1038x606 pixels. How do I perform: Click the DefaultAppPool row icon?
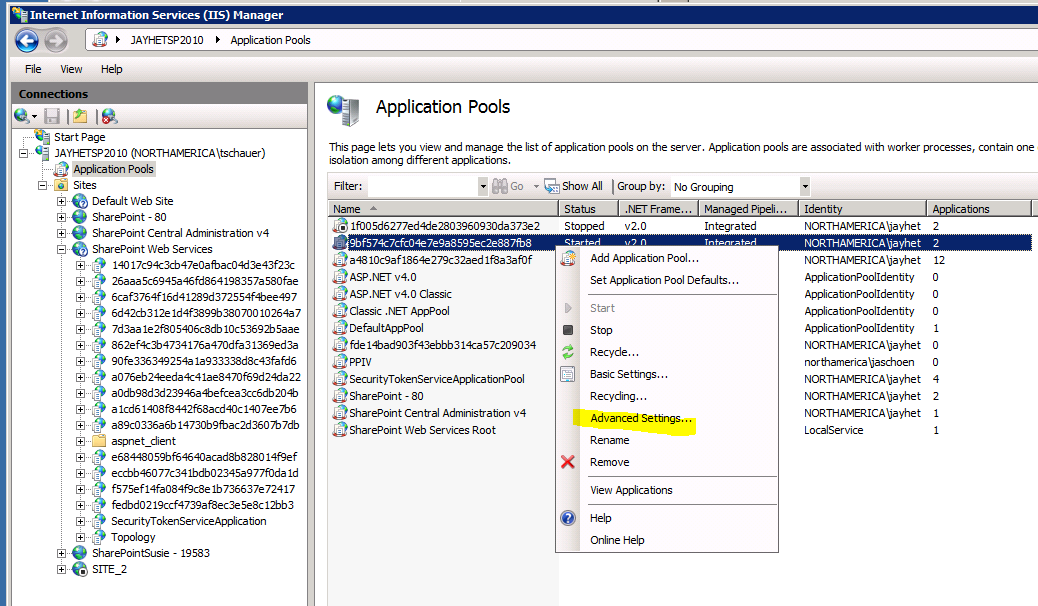click(340, 328)
